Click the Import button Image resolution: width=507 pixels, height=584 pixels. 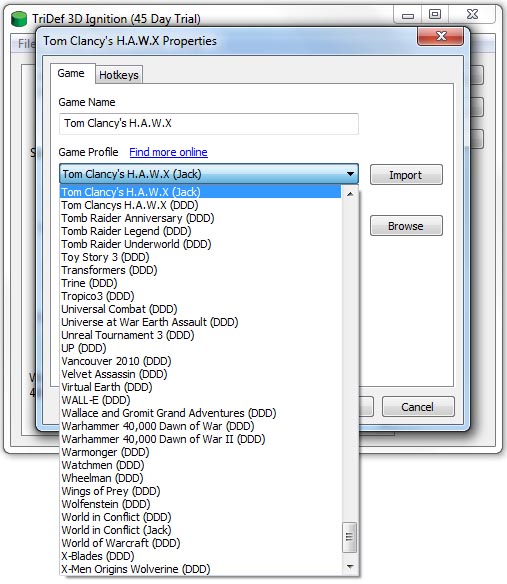tap(406, 175)
